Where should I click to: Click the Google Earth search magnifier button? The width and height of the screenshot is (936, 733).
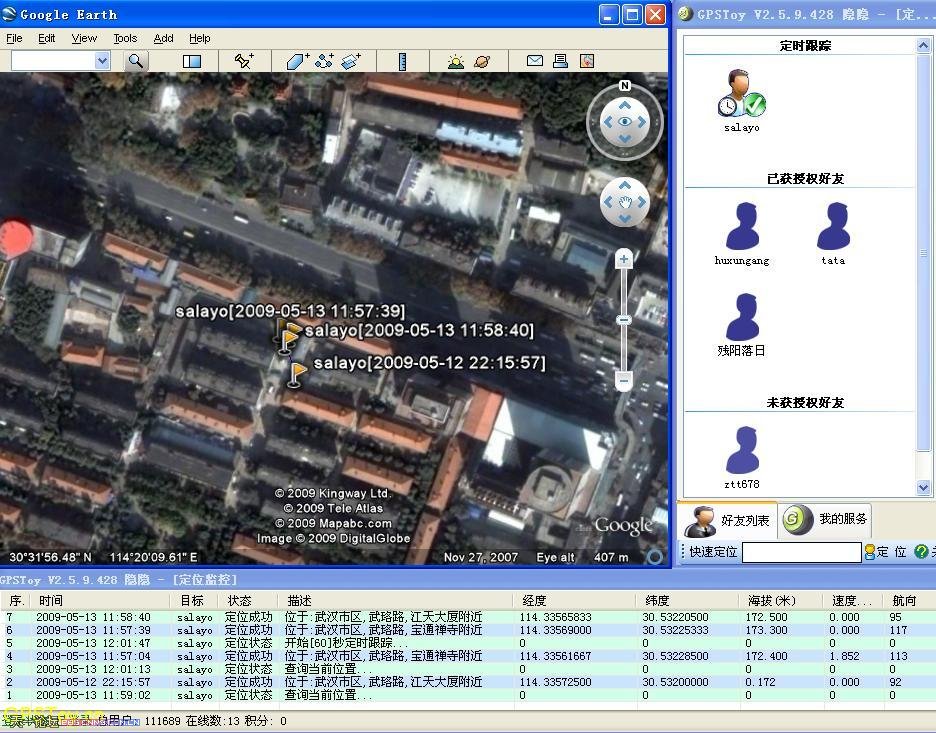(136, 60)
